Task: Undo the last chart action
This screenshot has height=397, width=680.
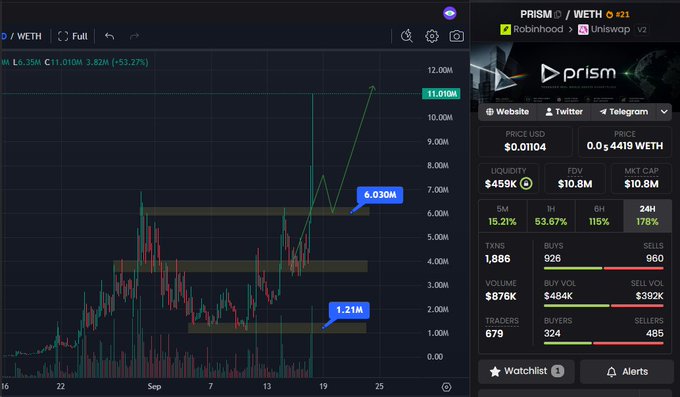Action: tap(110, 36)
